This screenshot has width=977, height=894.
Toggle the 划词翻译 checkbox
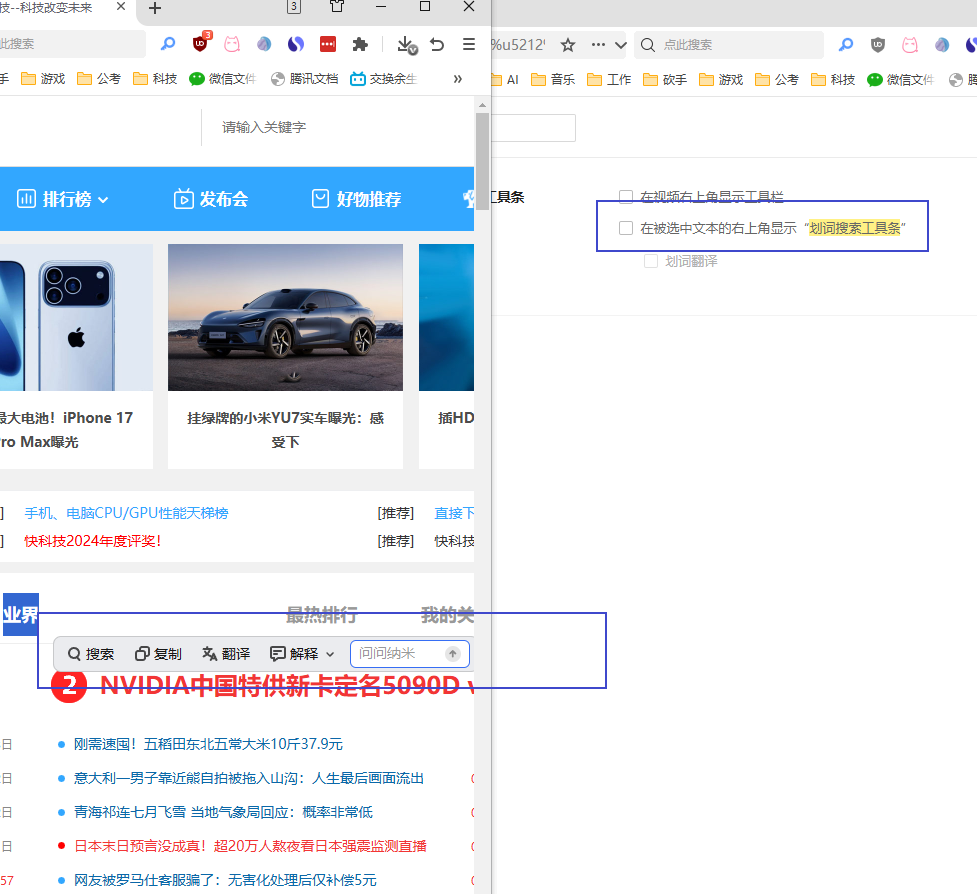[651, 261]
